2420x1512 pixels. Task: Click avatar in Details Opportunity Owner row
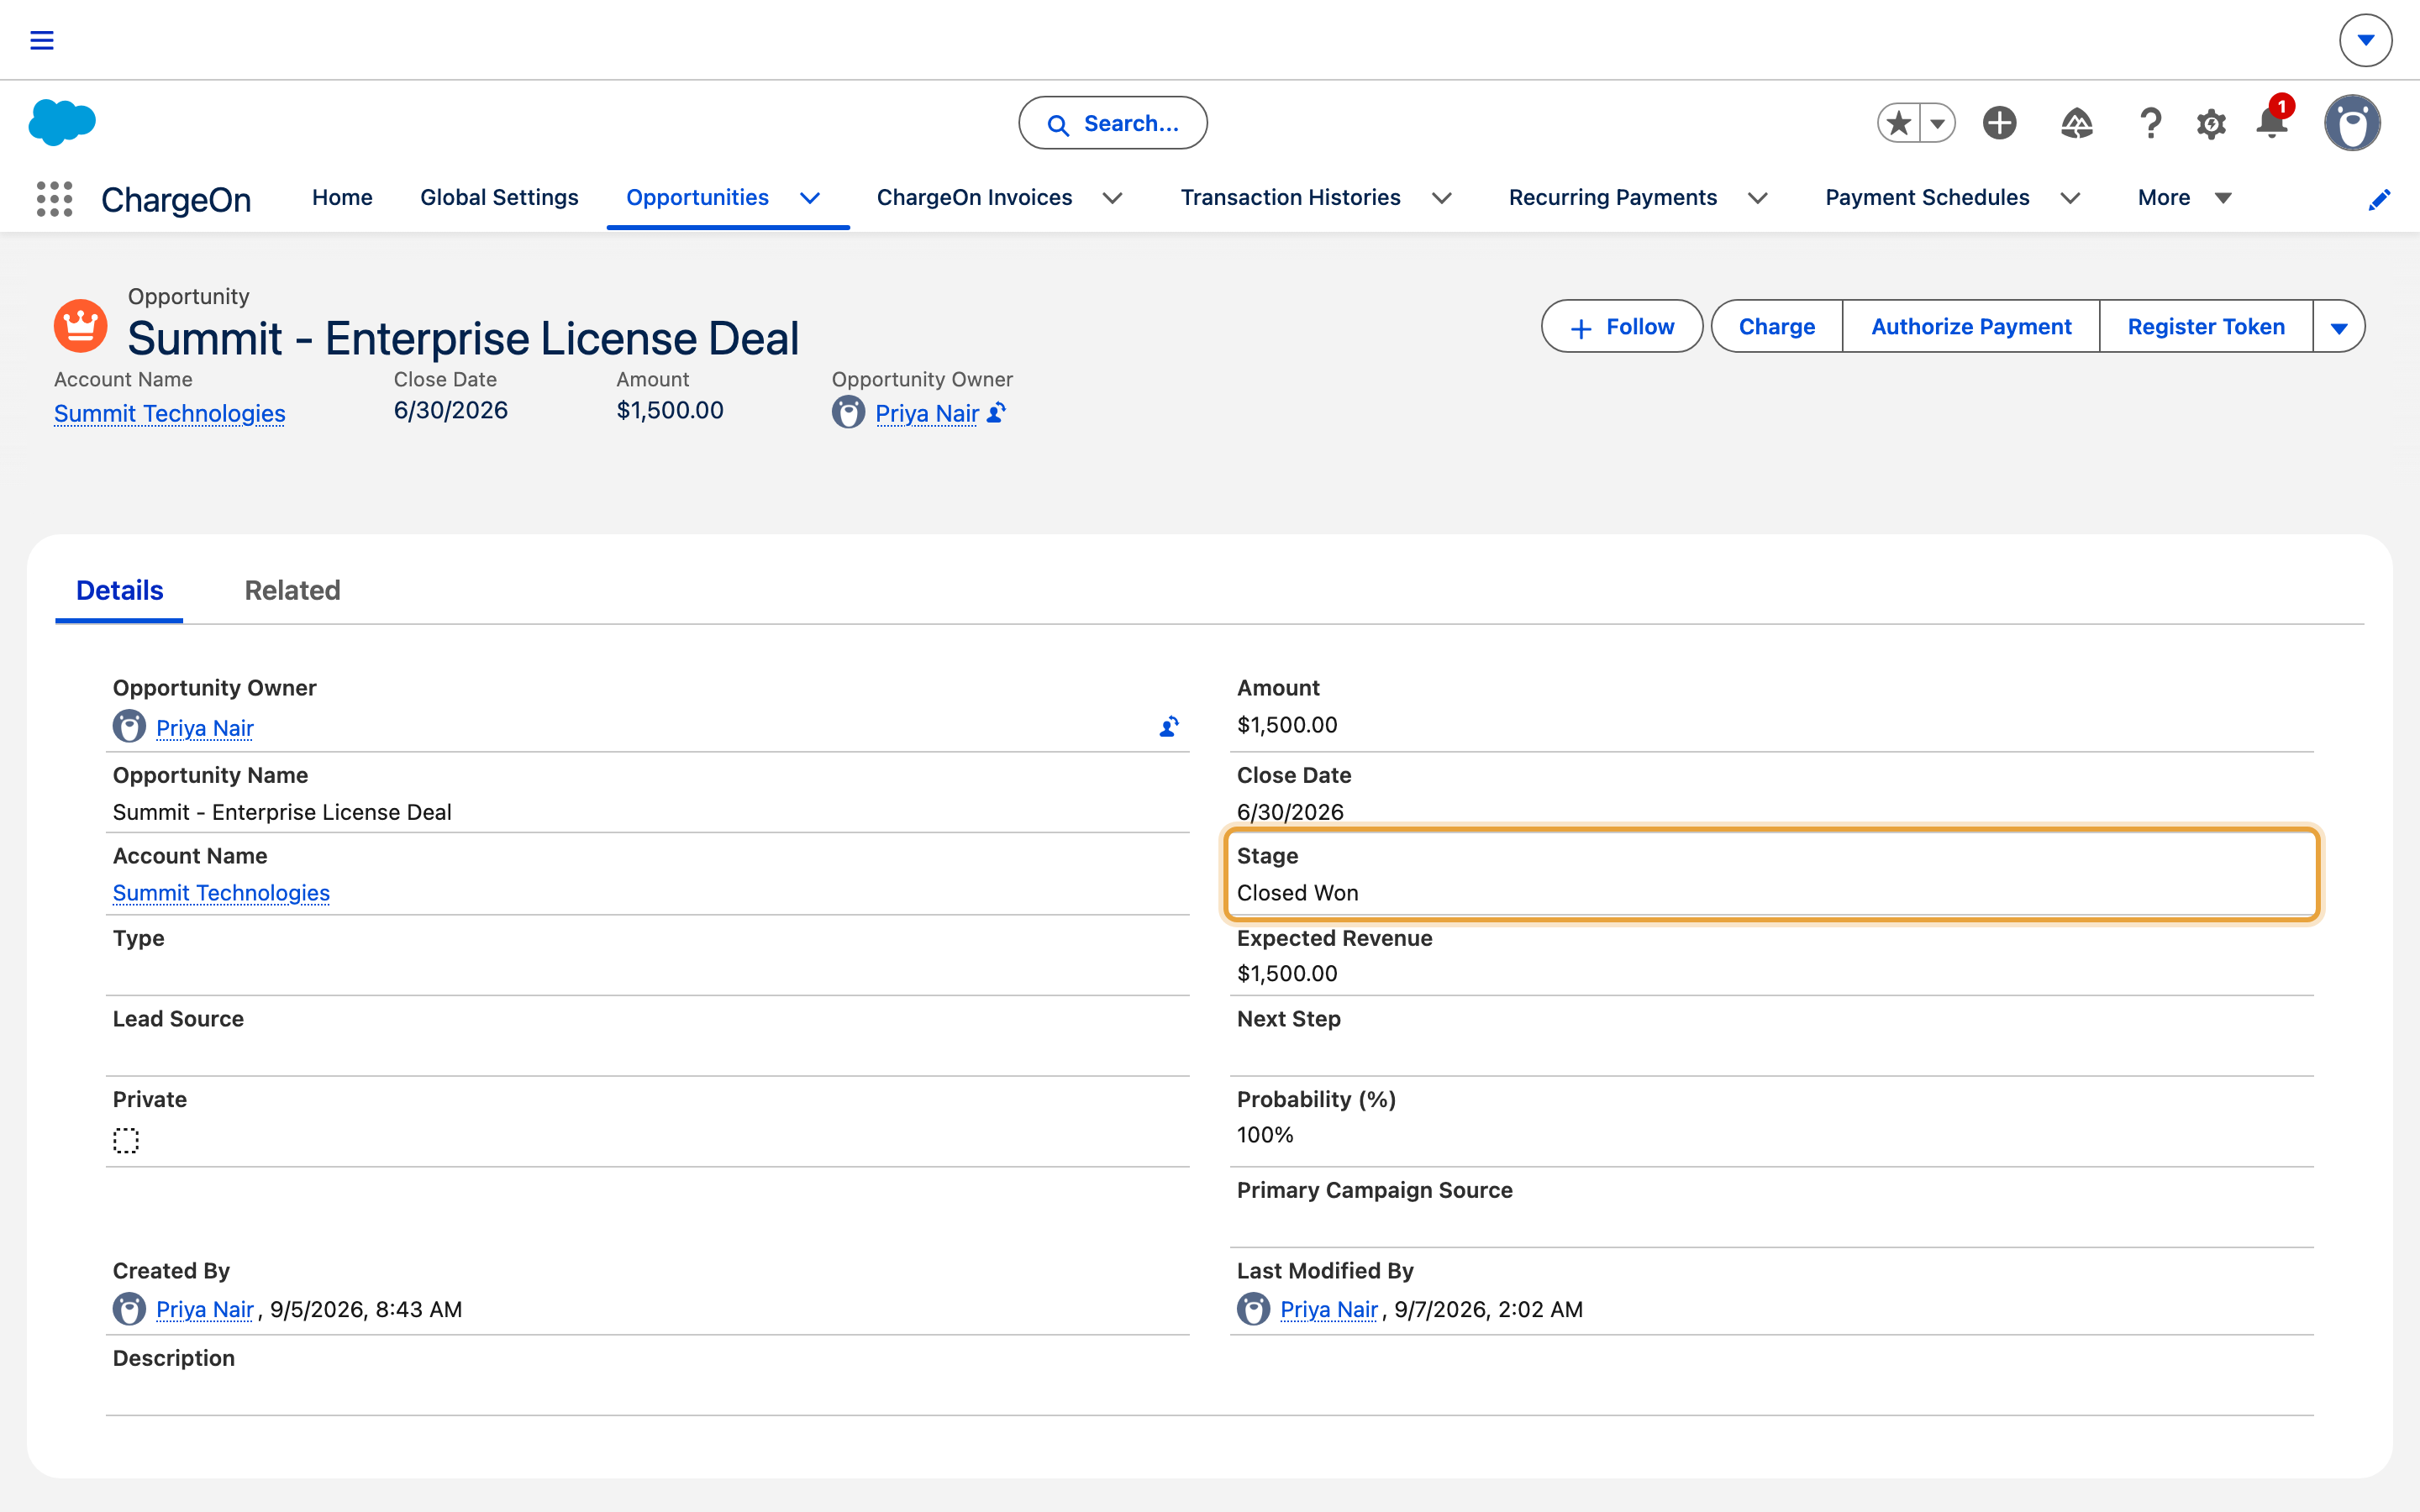[129, 726]
